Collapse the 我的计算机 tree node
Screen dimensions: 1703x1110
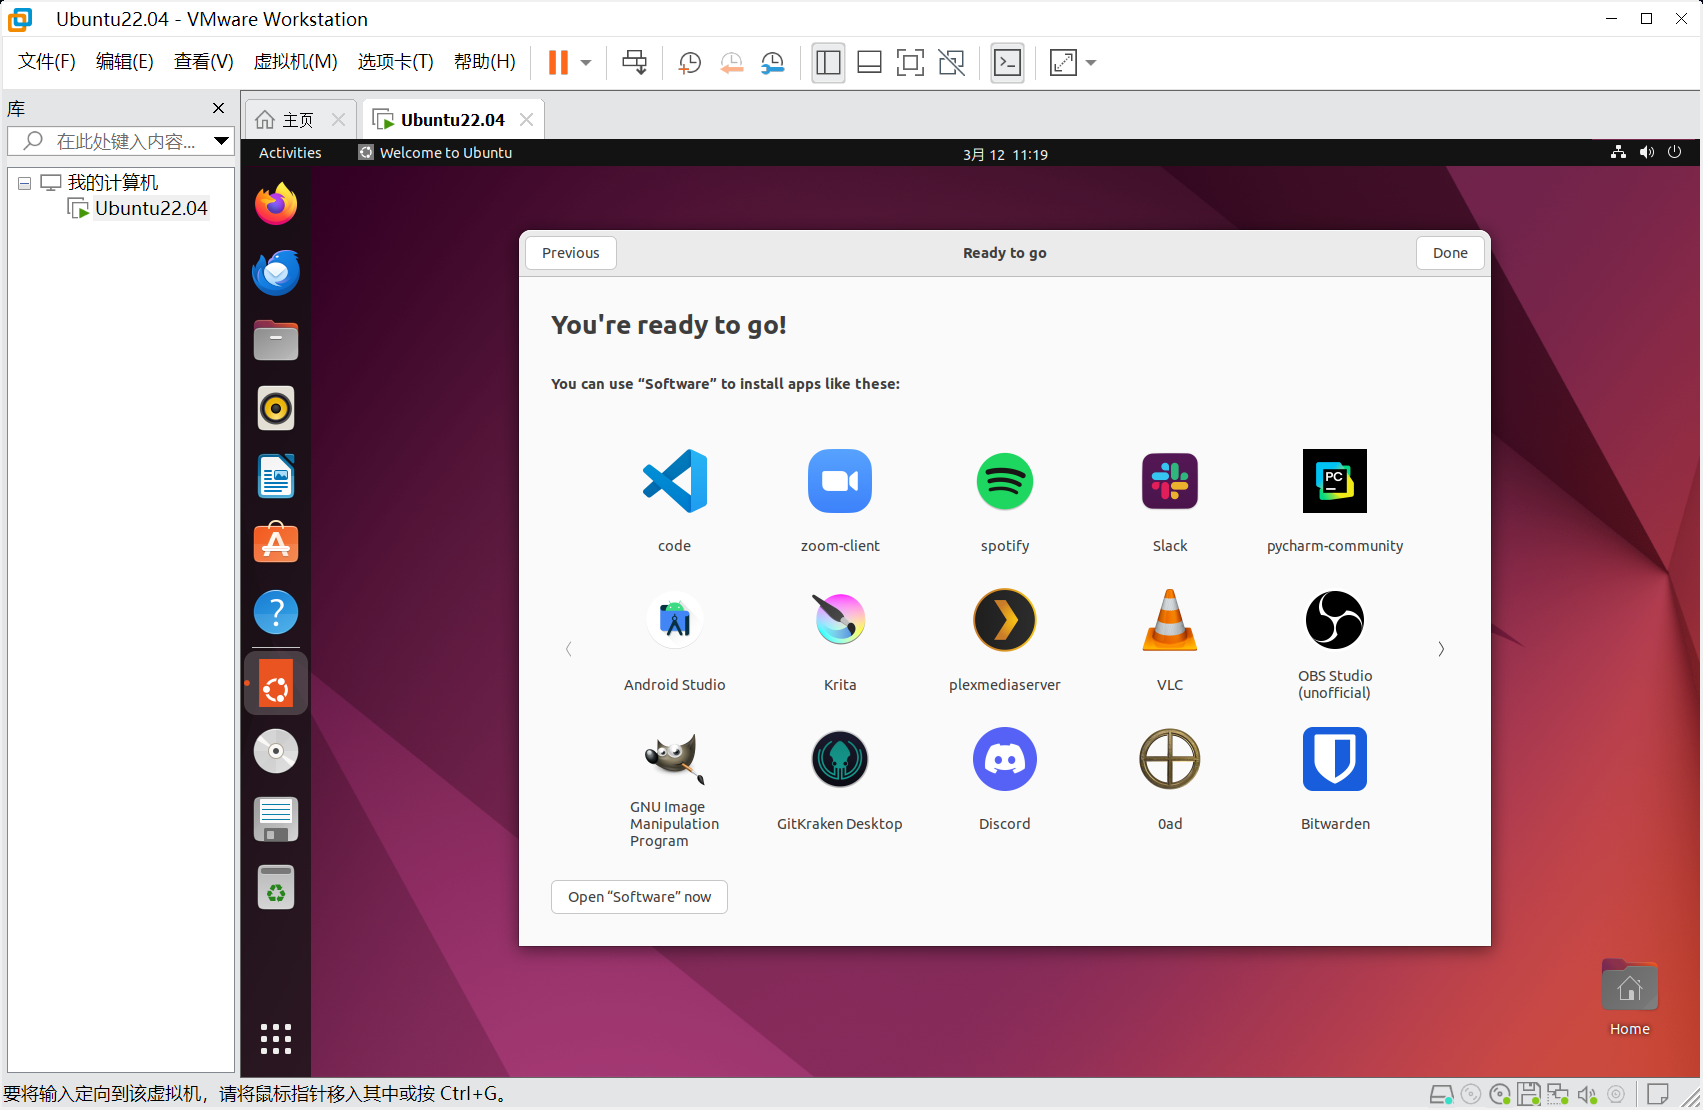(24, 183)
